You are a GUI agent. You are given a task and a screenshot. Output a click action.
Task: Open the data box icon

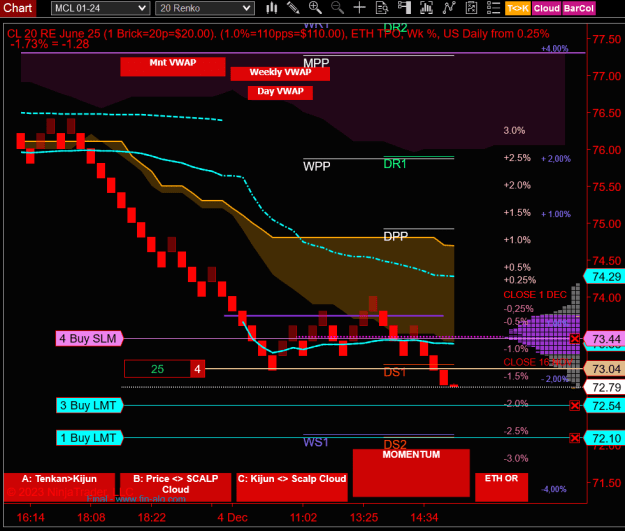point(382,8)
